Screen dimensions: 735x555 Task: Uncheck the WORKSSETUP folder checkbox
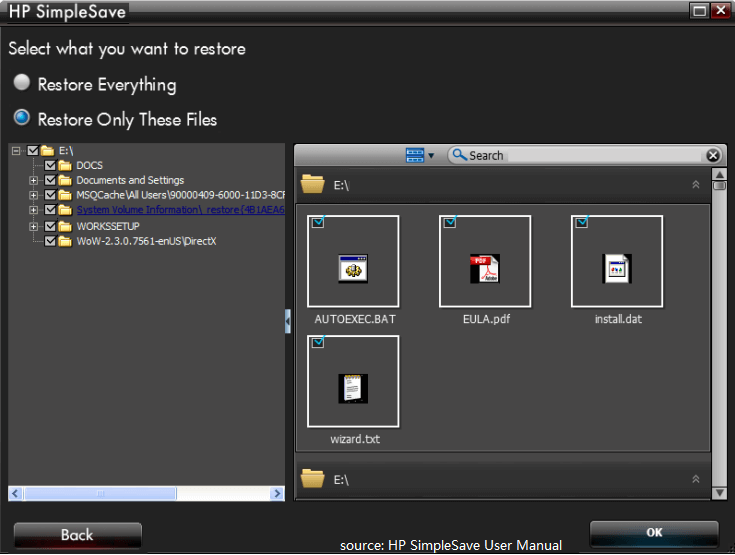[50, 226]
